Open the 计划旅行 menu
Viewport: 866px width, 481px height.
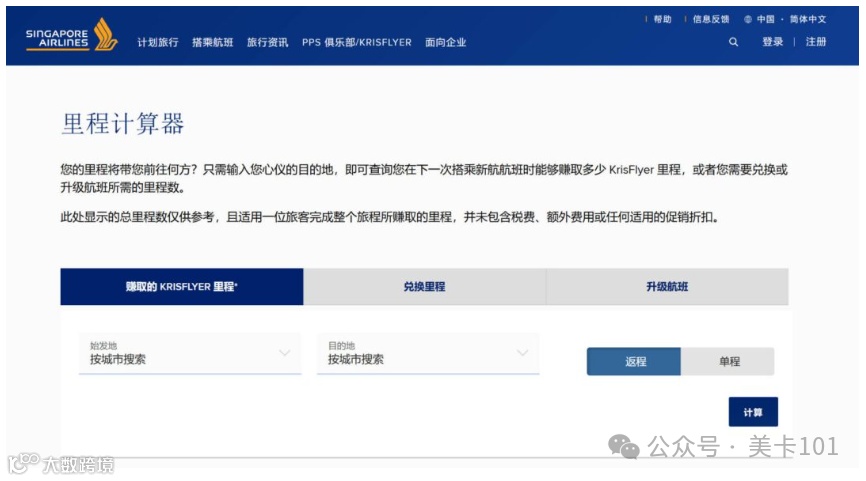[158, 43]
